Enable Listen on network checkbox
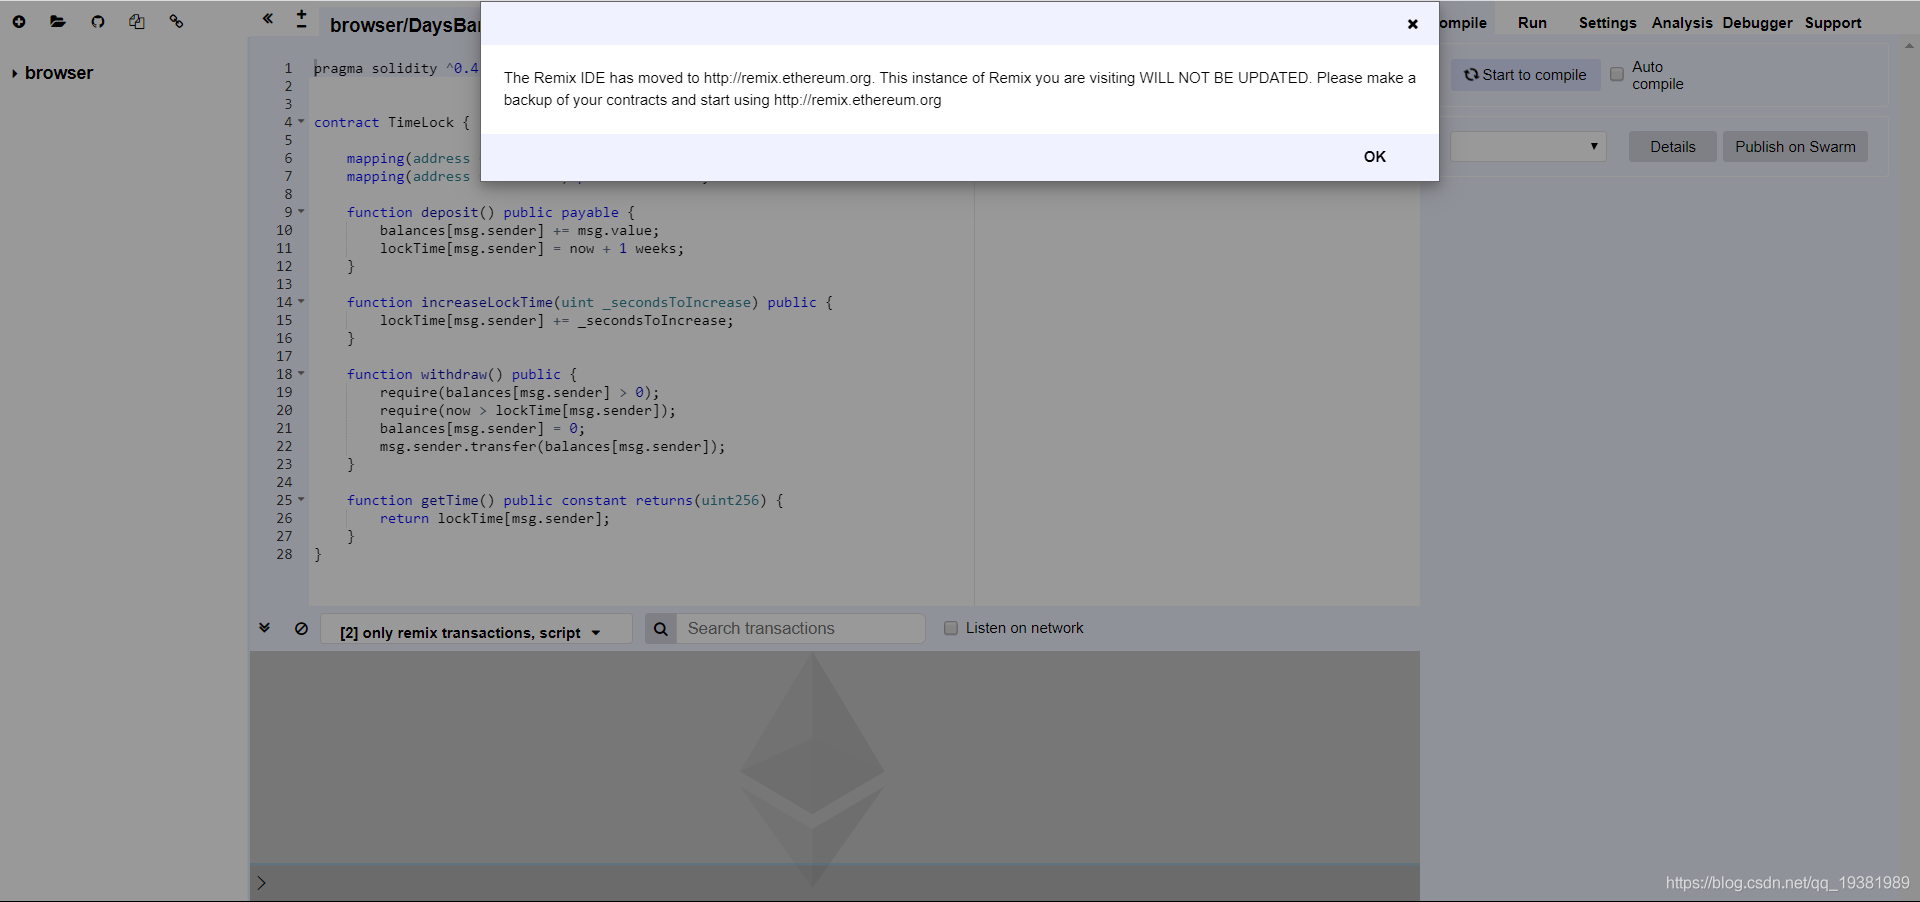Image resolution: width=1920 pixels, height=902 pixels. [951, 628]
